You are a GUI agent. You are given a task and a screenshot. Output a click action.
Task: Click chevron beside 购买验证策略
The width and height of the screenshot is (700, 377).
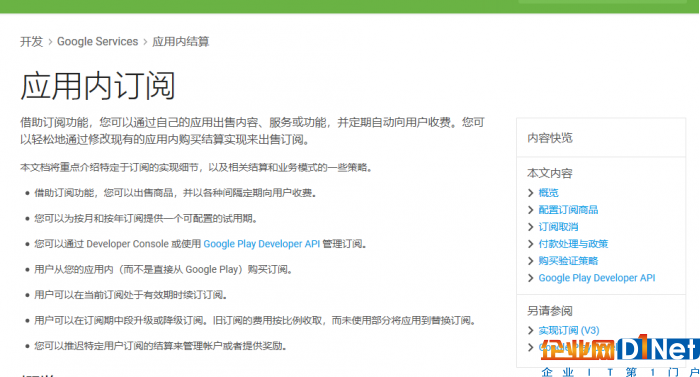(530, 261)
